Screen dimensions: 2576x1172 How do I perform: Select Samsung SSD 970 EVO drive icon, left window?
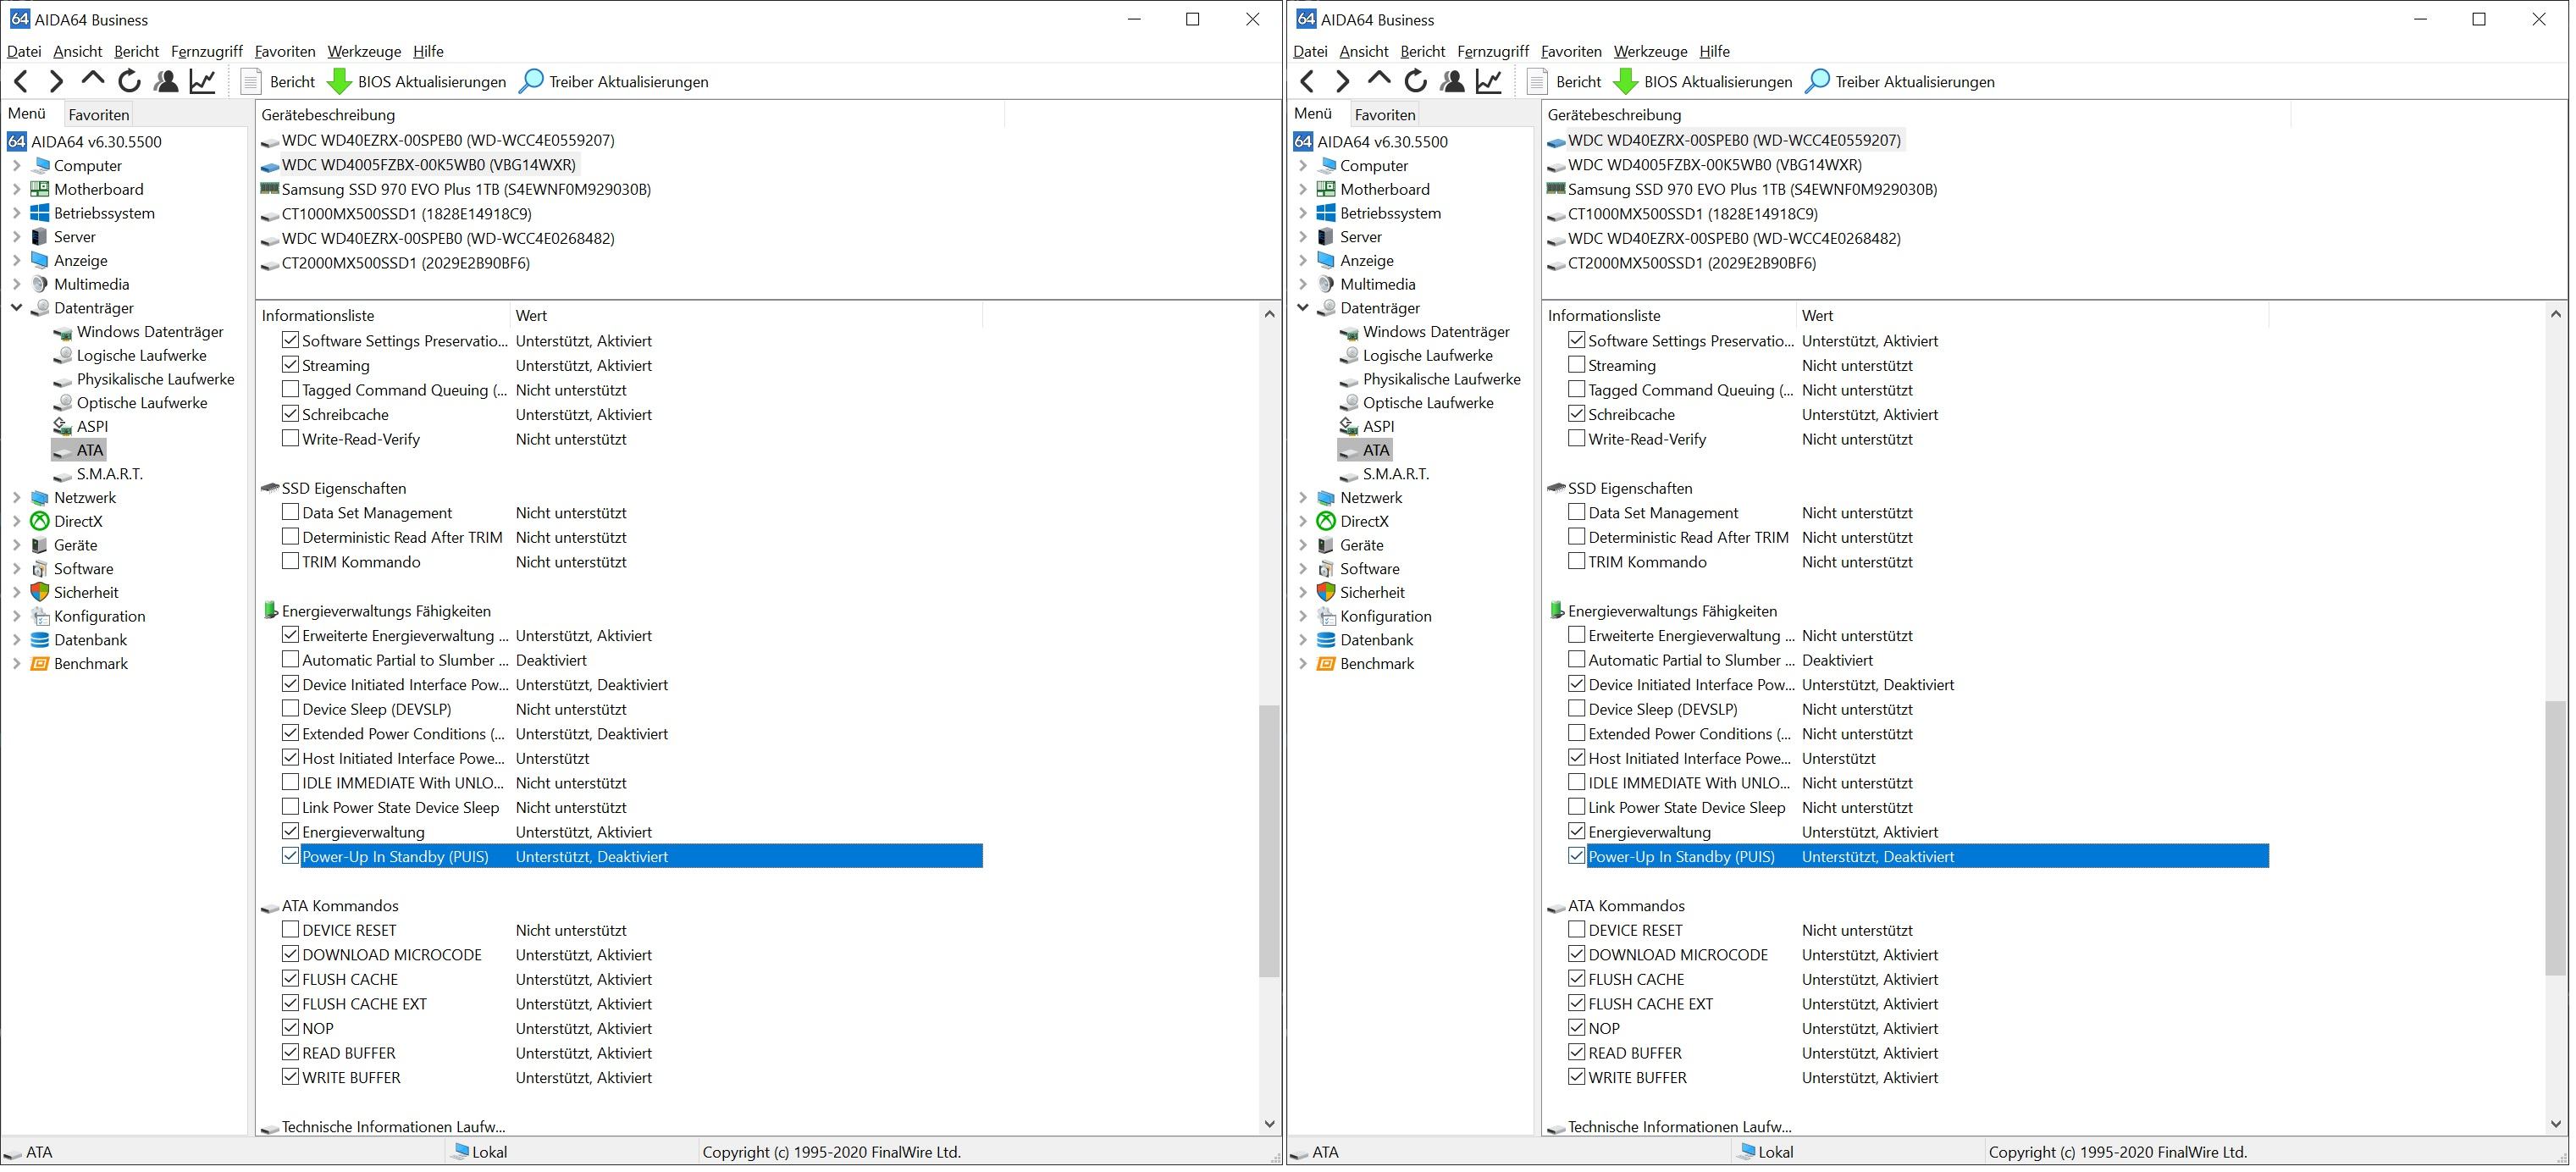pyautogui.click(x=269, y=189)
